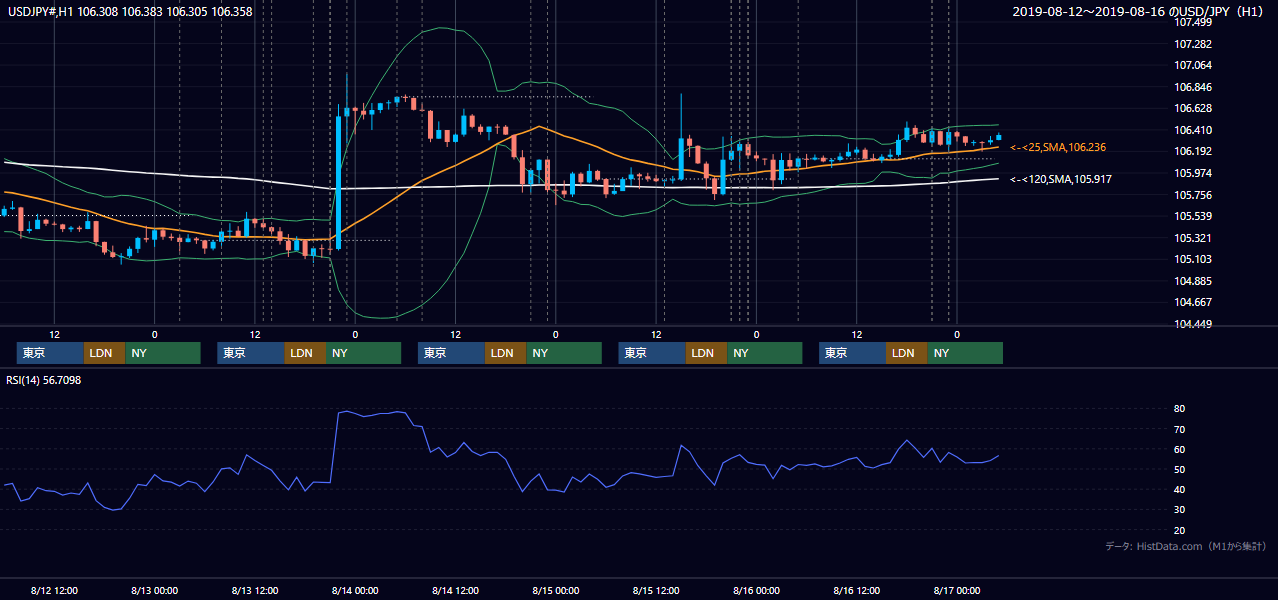Image resolution: width=1278 pixels, height=600 pixels.
Task: Select the 8/14 00:00 date label
Action: click(355, 590)
